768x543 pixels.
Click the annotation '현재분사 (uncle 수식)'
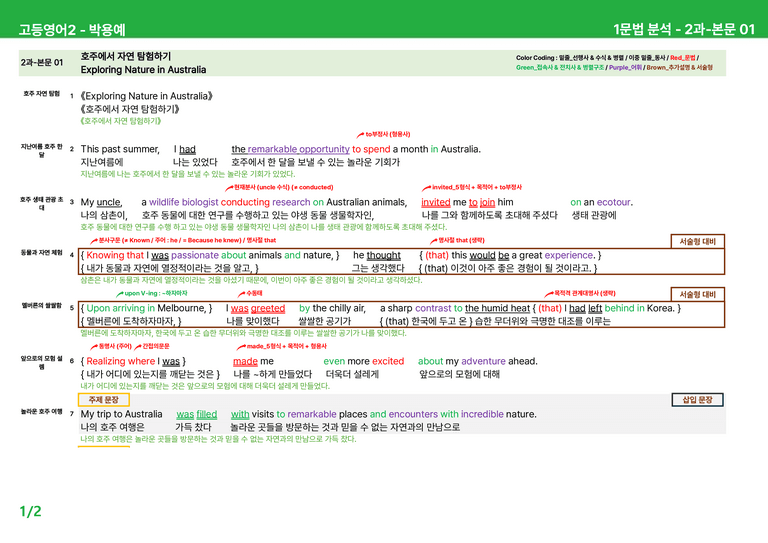(262, 187)
